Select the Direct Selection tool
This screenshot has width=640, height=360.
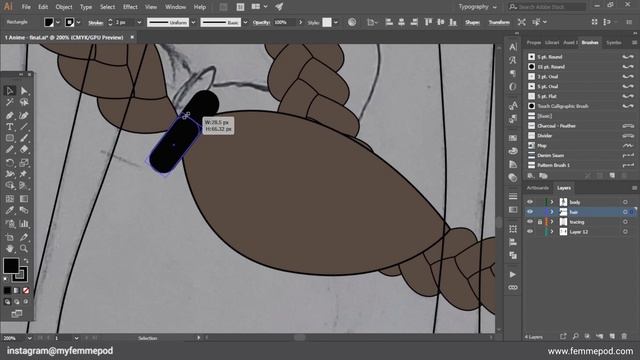click(x=24, y=91)
